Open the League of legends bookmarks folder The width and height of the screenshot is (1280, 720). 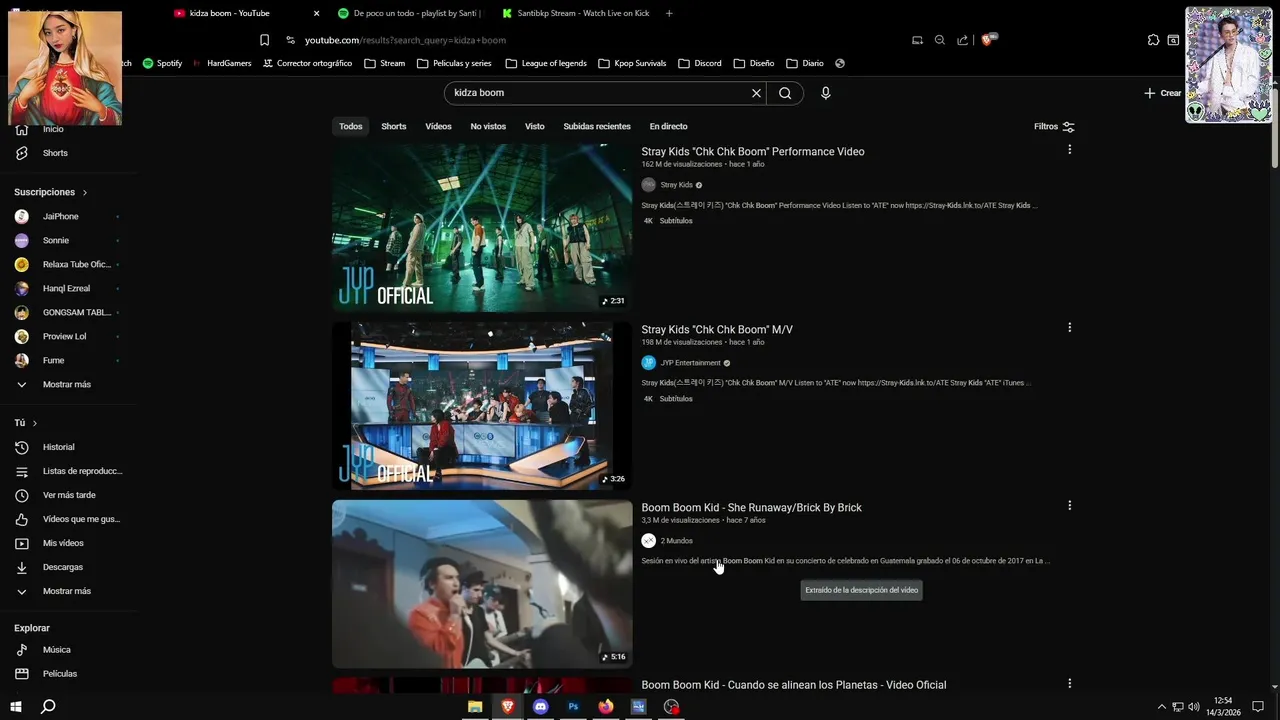point(546,63)
